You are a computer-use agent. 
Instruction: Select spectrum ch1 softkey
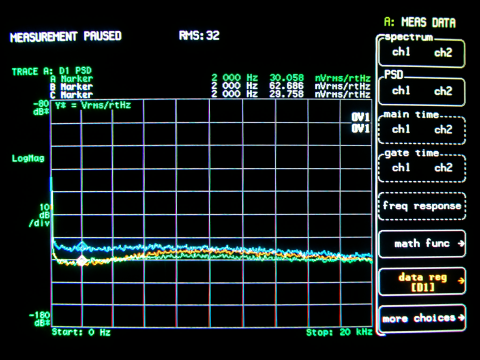tap(401, 52)
